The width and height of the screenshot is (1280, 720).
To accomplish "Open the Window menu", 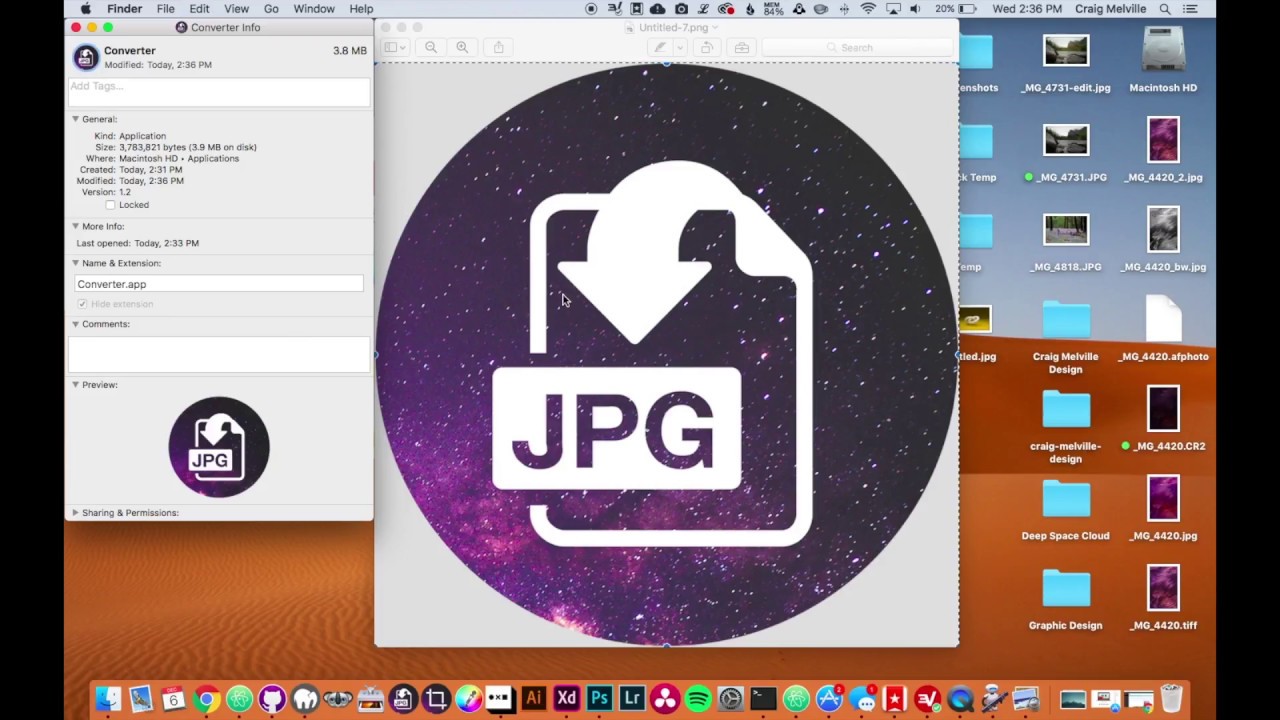I will (314, 9).
